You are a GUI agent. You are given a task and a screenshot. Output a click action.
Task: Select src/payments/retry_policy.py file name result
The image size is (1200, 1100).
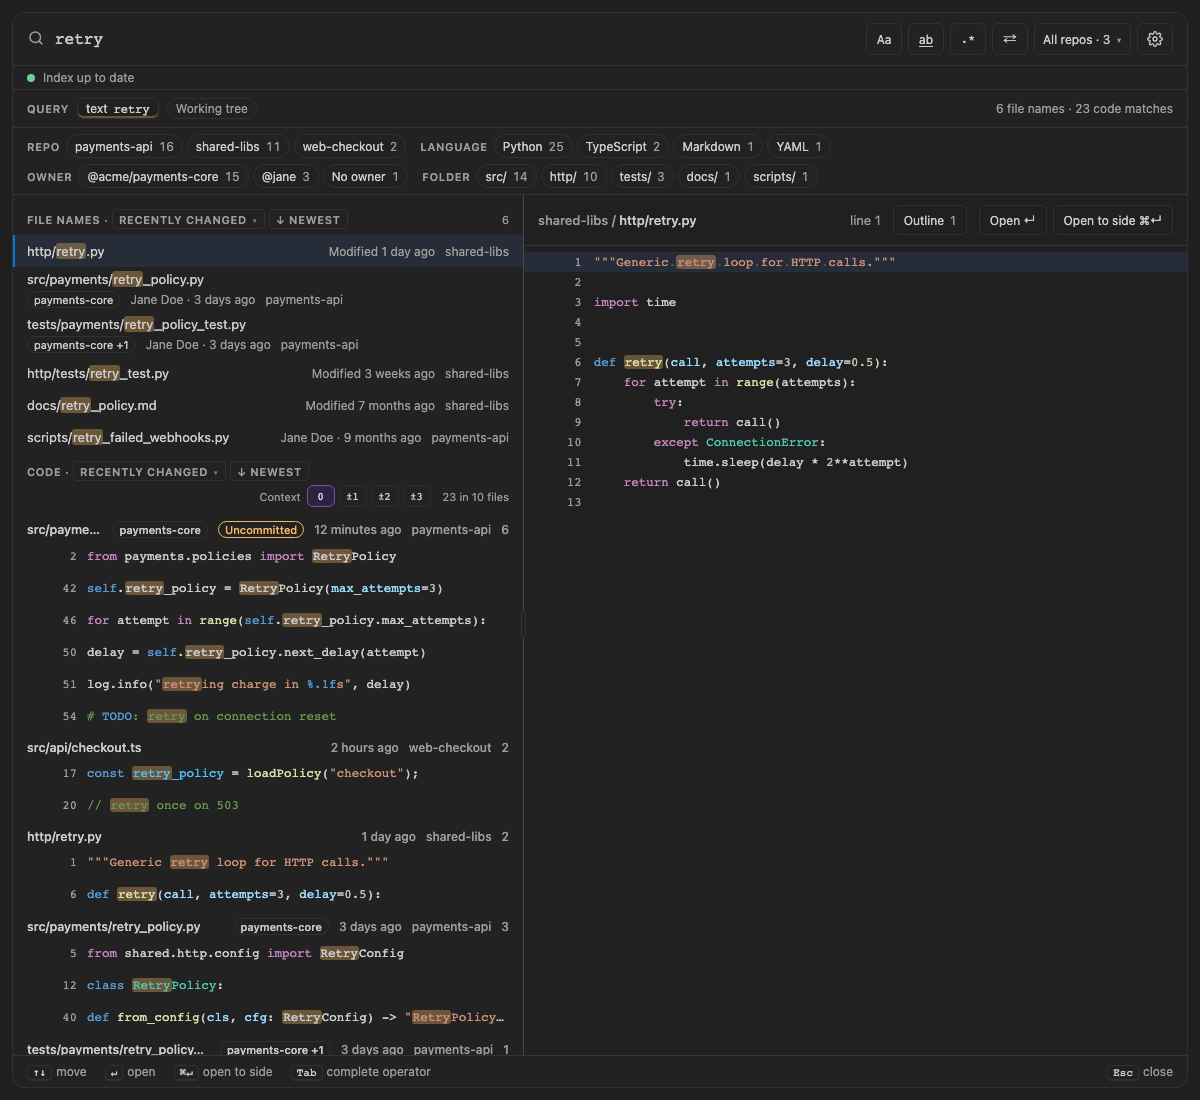[268, 289]
